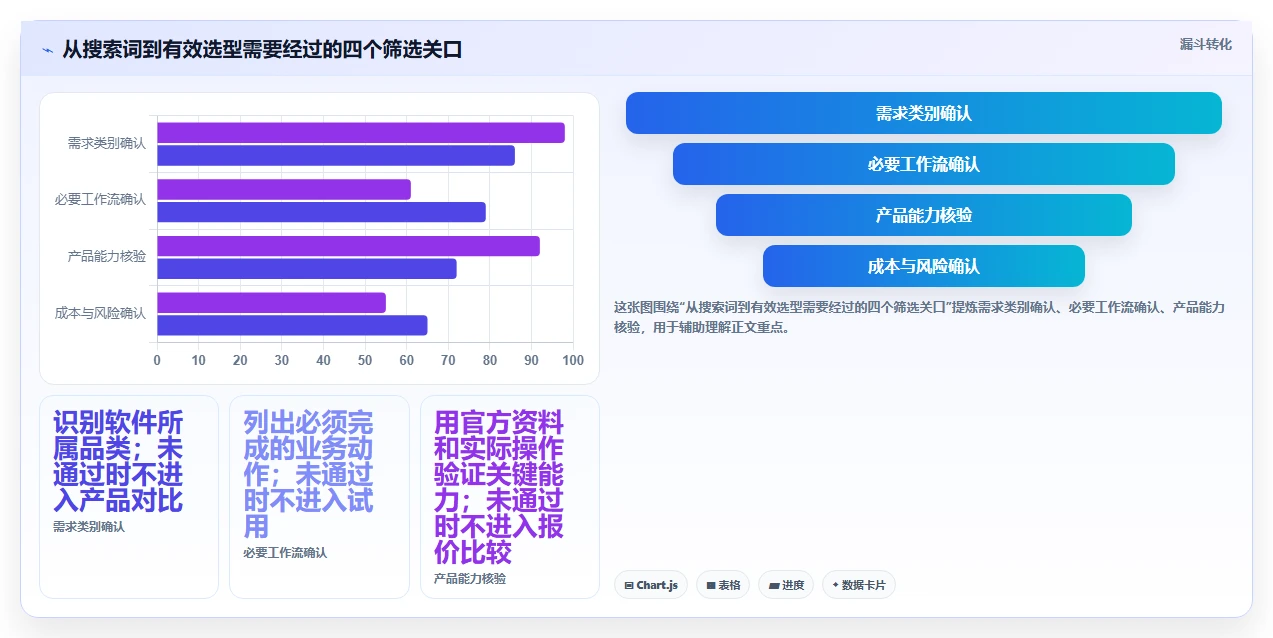Click the 表格 tag
This screenshot has width=1273, height=638.
724,585
